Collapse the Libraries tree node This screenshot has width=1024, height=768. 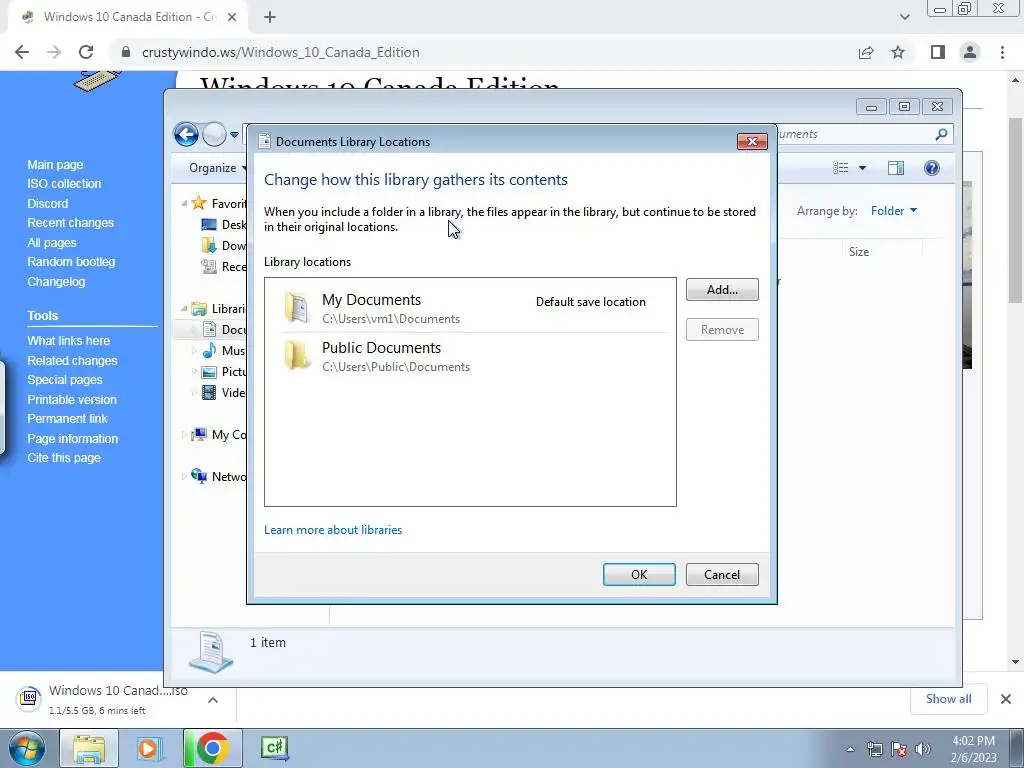click(184, 308)
